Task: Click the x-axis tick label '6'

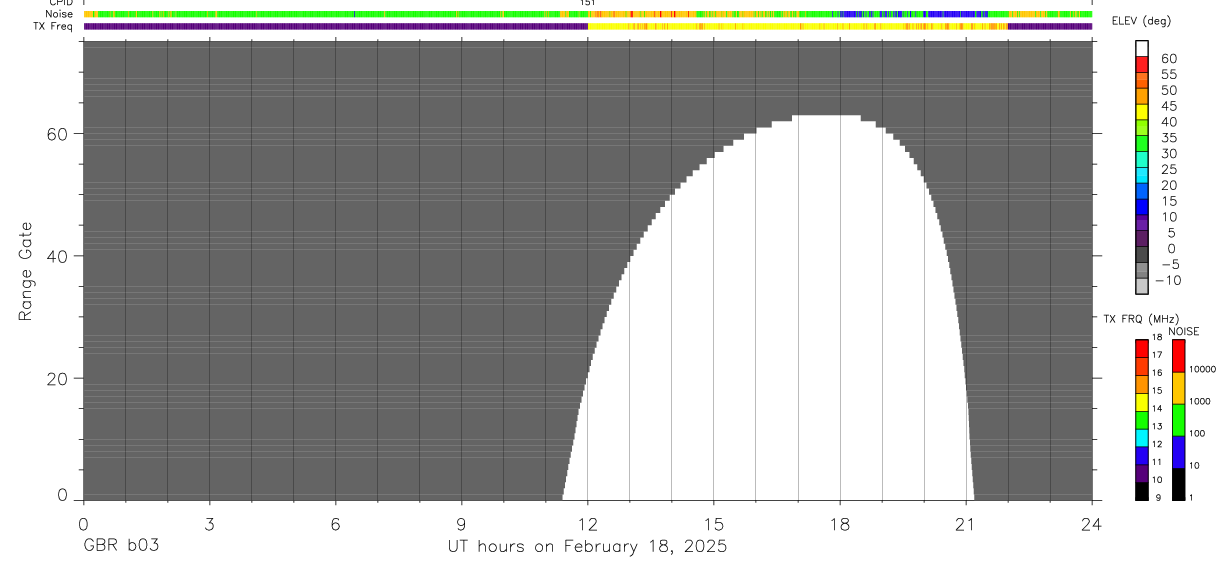Action: (x=335, y=523)
